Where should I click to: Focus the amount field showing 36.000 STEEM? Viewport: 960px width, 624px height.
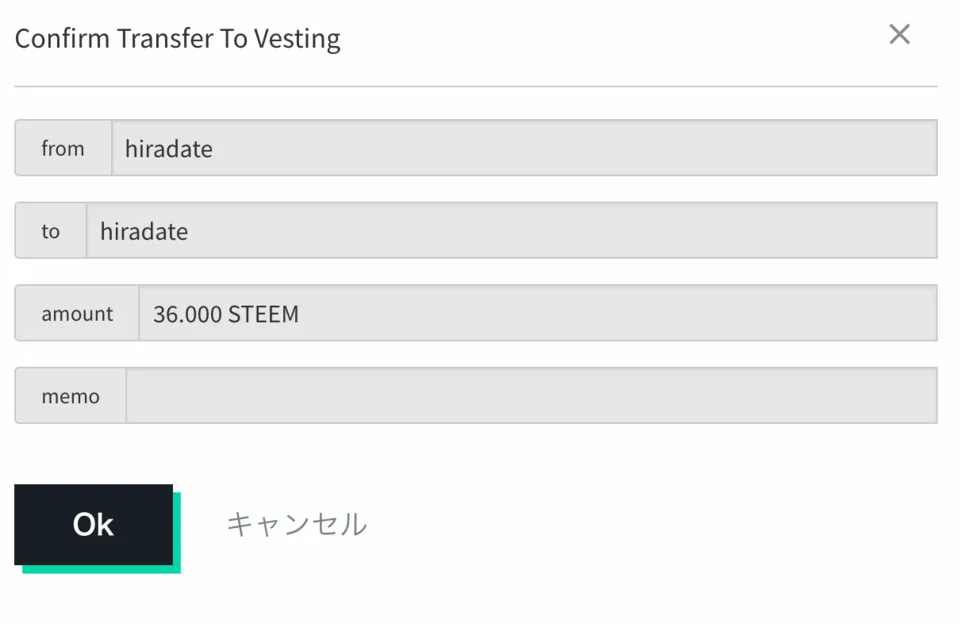[537, 313]
